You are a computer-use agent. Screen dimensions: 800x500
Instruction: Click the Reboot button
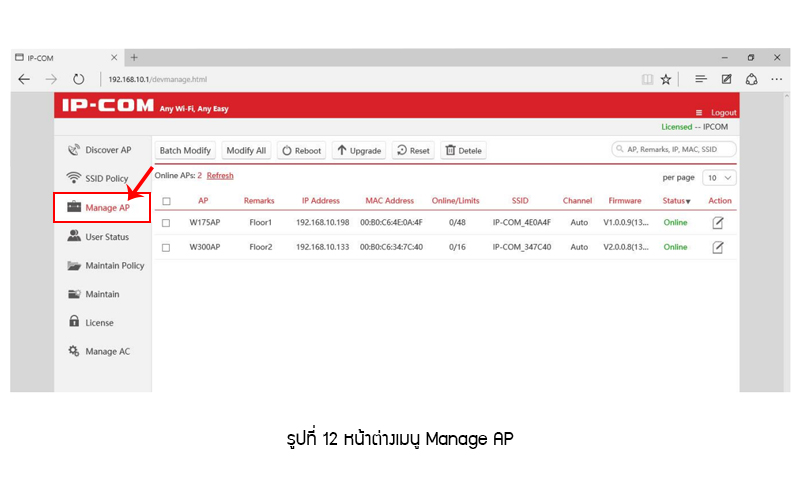[301, 150]
